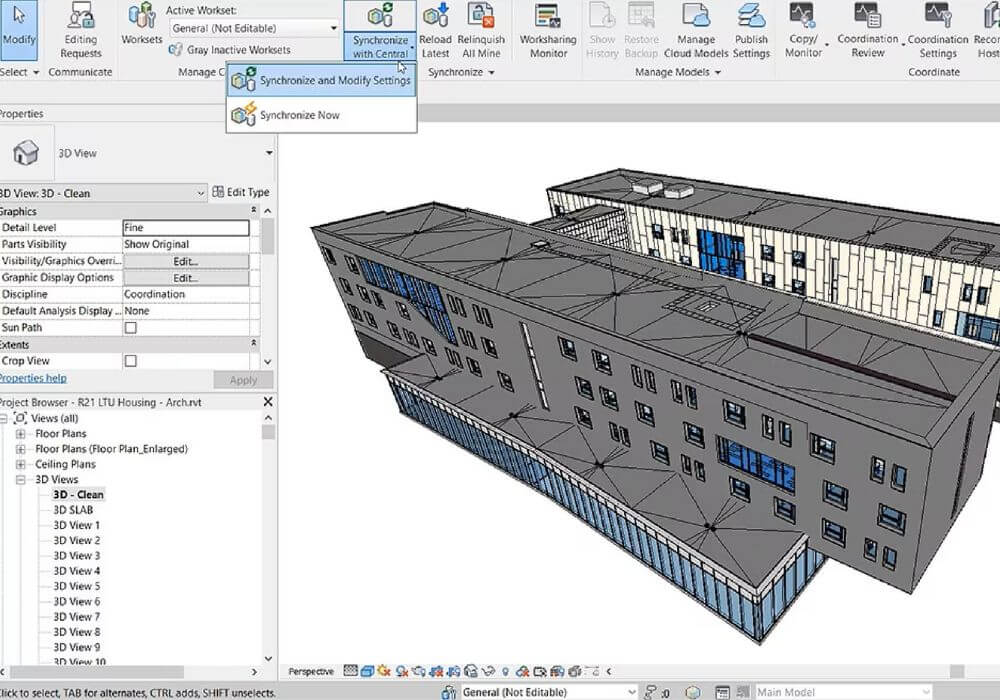Open the Worksharing Monitor tool
Image resolution: width=1000 pixels, height=700 pixels.
point(548,18)
